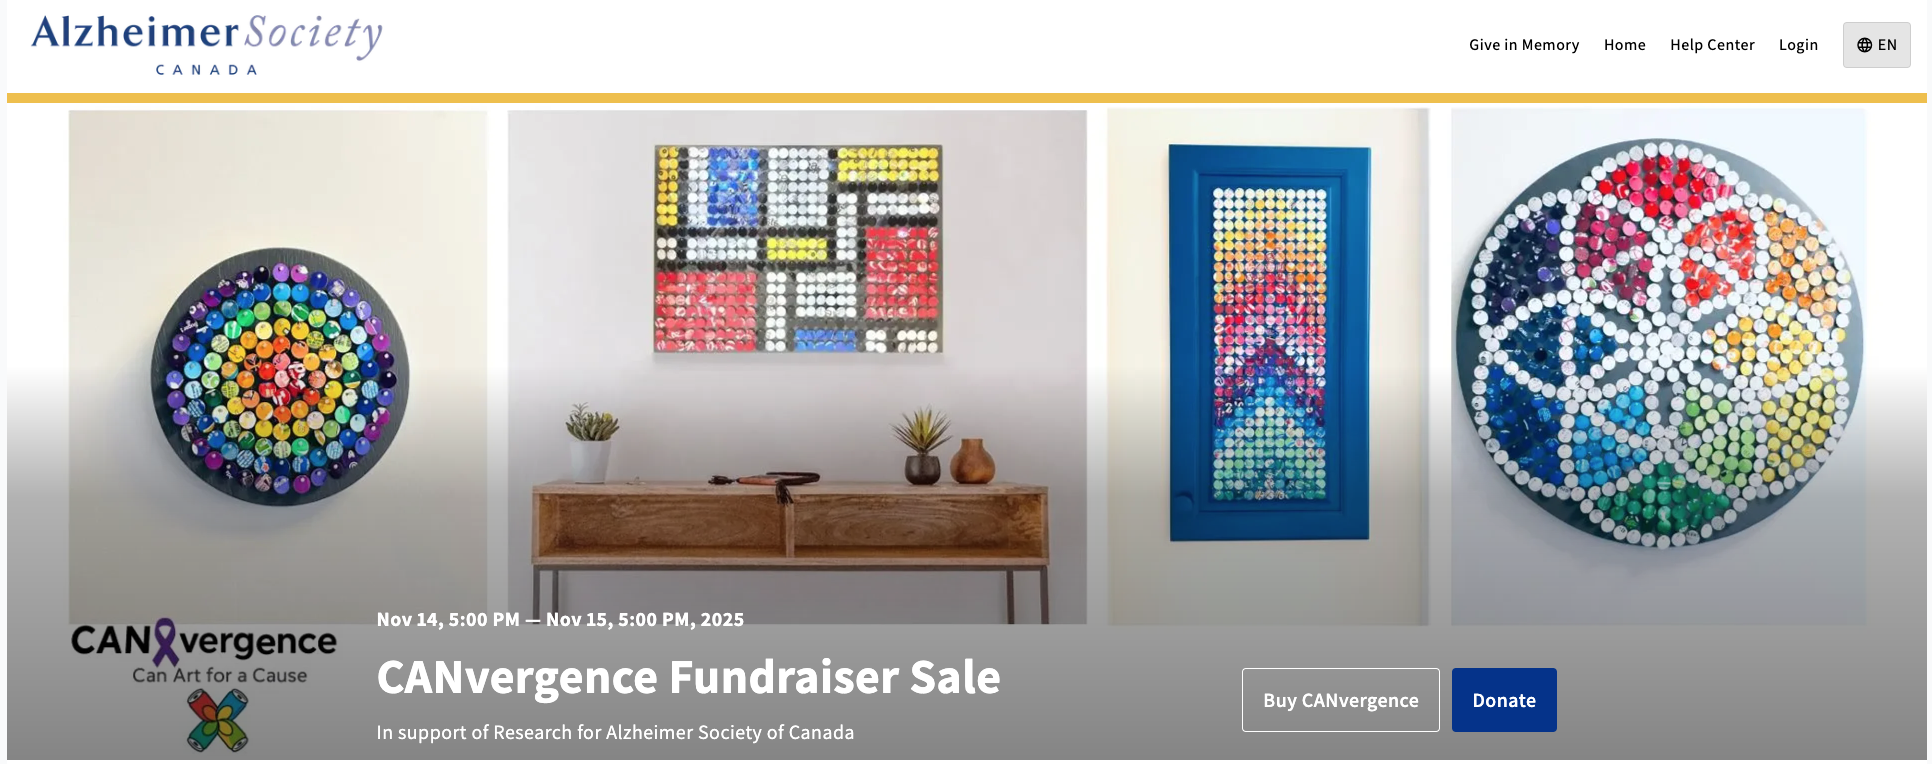Click the purple ribbon in CANvergence logo
Screen dimensions: 1932x764
tap(165, 641)
